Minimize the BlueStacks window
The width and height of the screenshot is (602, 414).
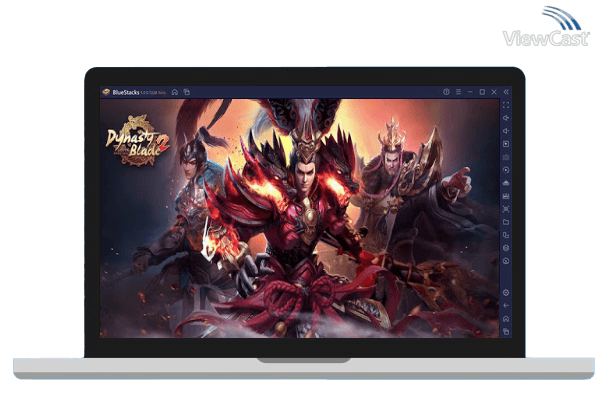[x=470, y=92]
